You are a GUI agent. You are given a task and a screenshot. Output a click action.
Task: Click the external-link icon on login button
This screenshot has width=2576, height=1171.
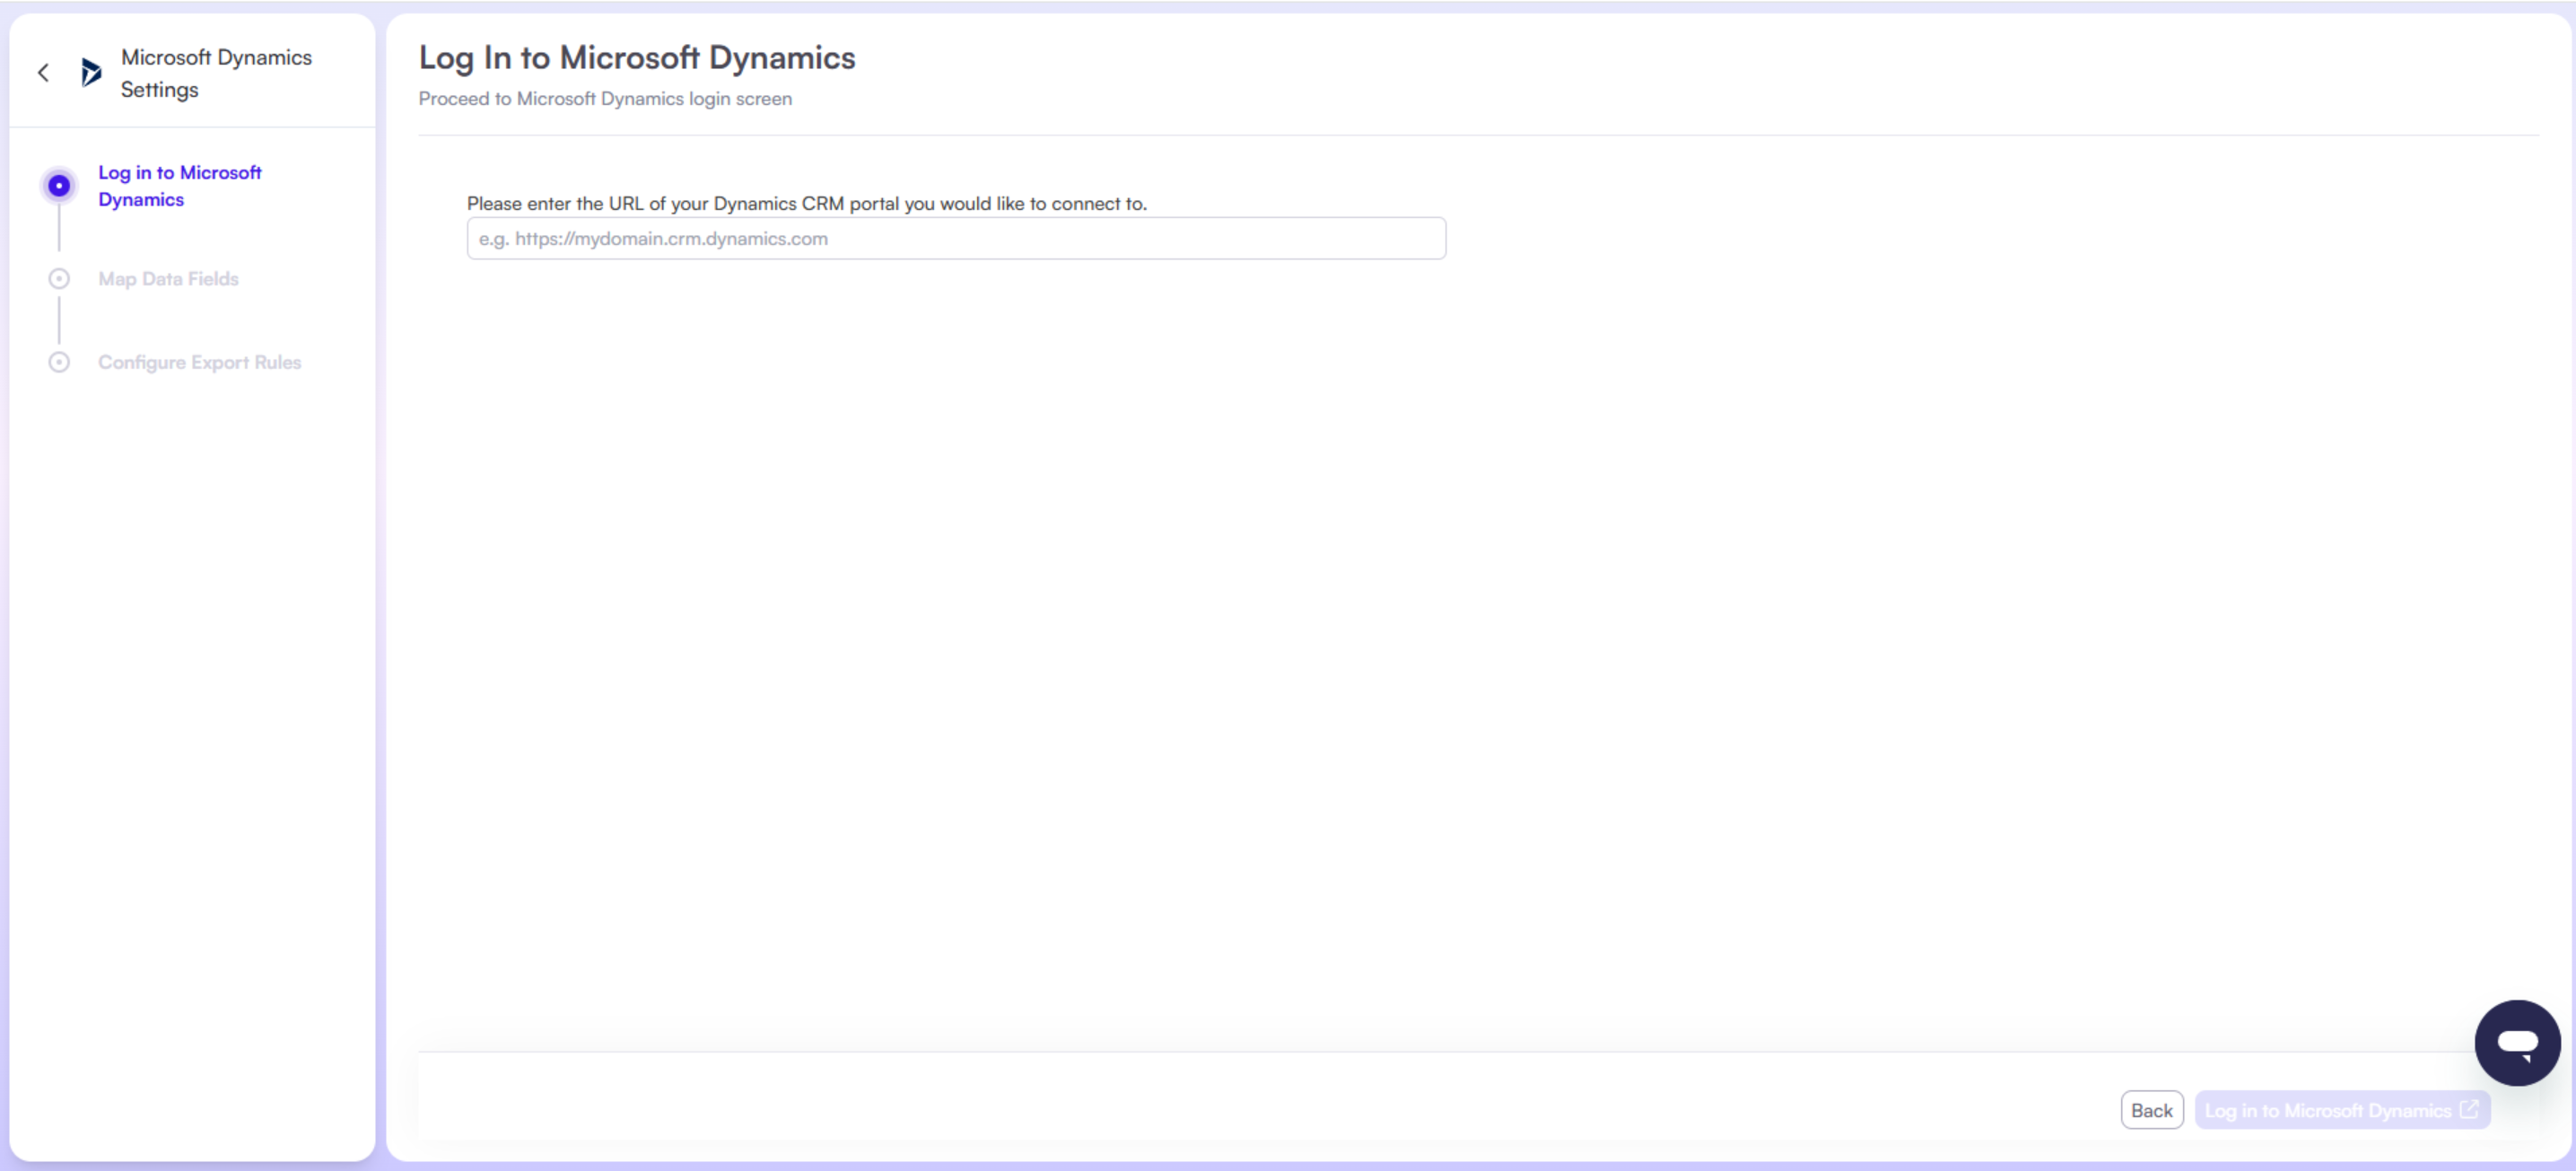[2469, 1109]
